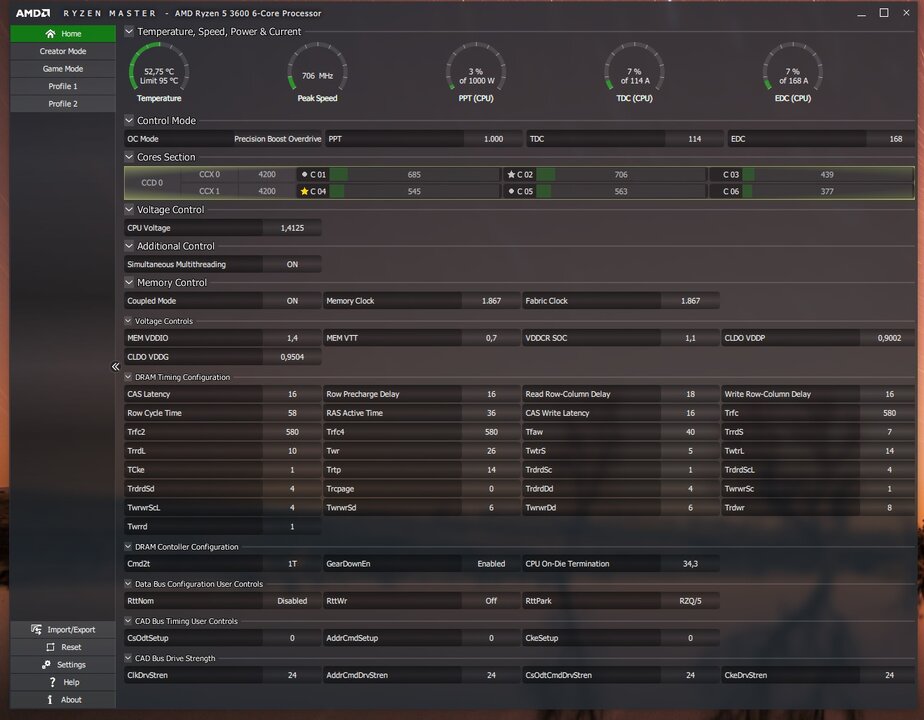Collapse the Additional Control section
The width and height of the screenshot is (924, 720).
pos(129,246)
